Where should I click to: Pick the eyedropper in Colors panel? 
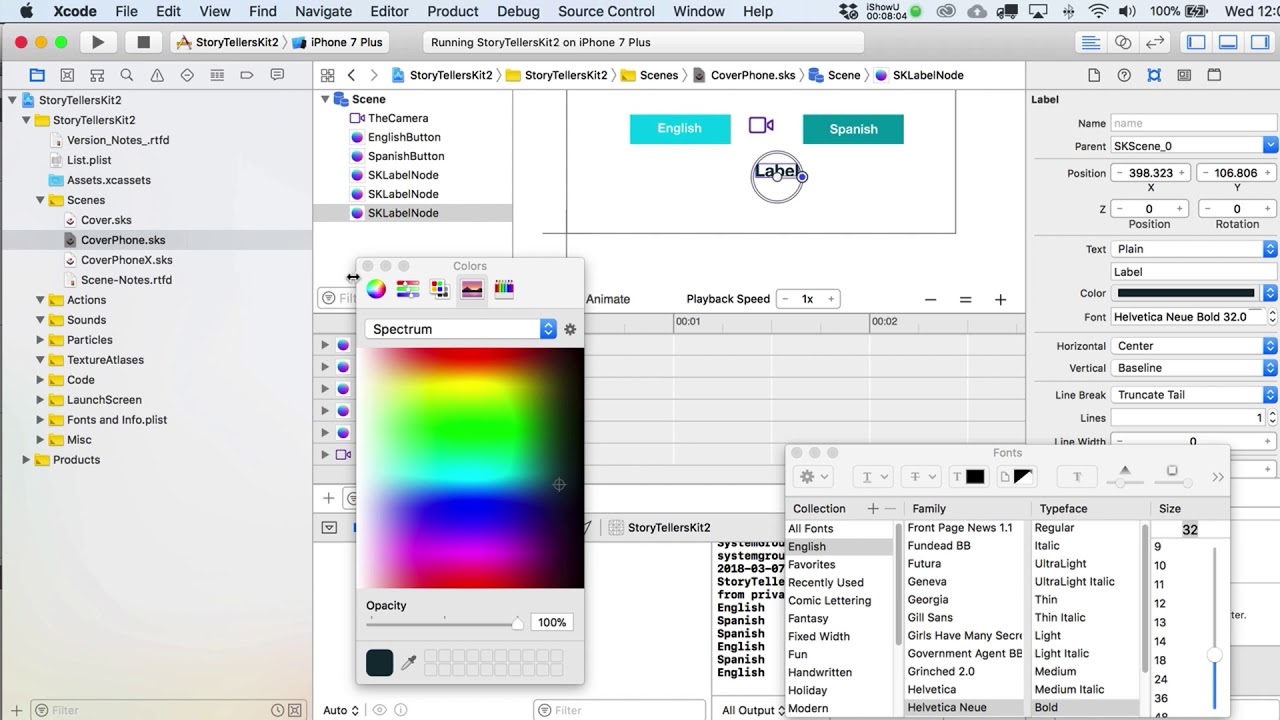click(x=408, y=663)
